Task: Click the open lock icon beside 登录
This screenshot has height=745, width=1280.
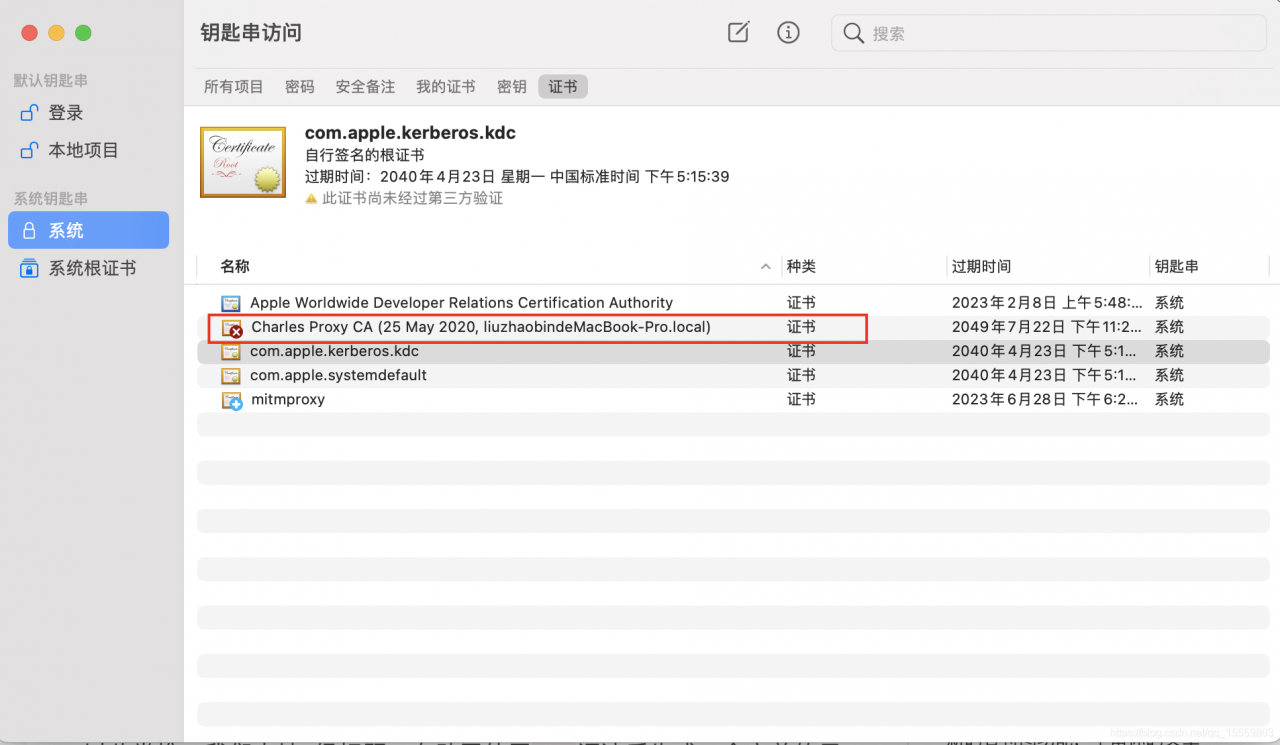Action: tap(29, 113)
